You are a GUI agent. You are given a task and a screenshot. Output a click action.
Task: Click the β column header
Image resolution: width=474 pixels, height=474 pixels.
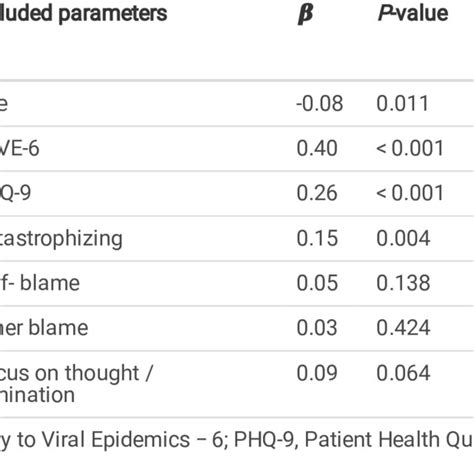coord(305,14)
